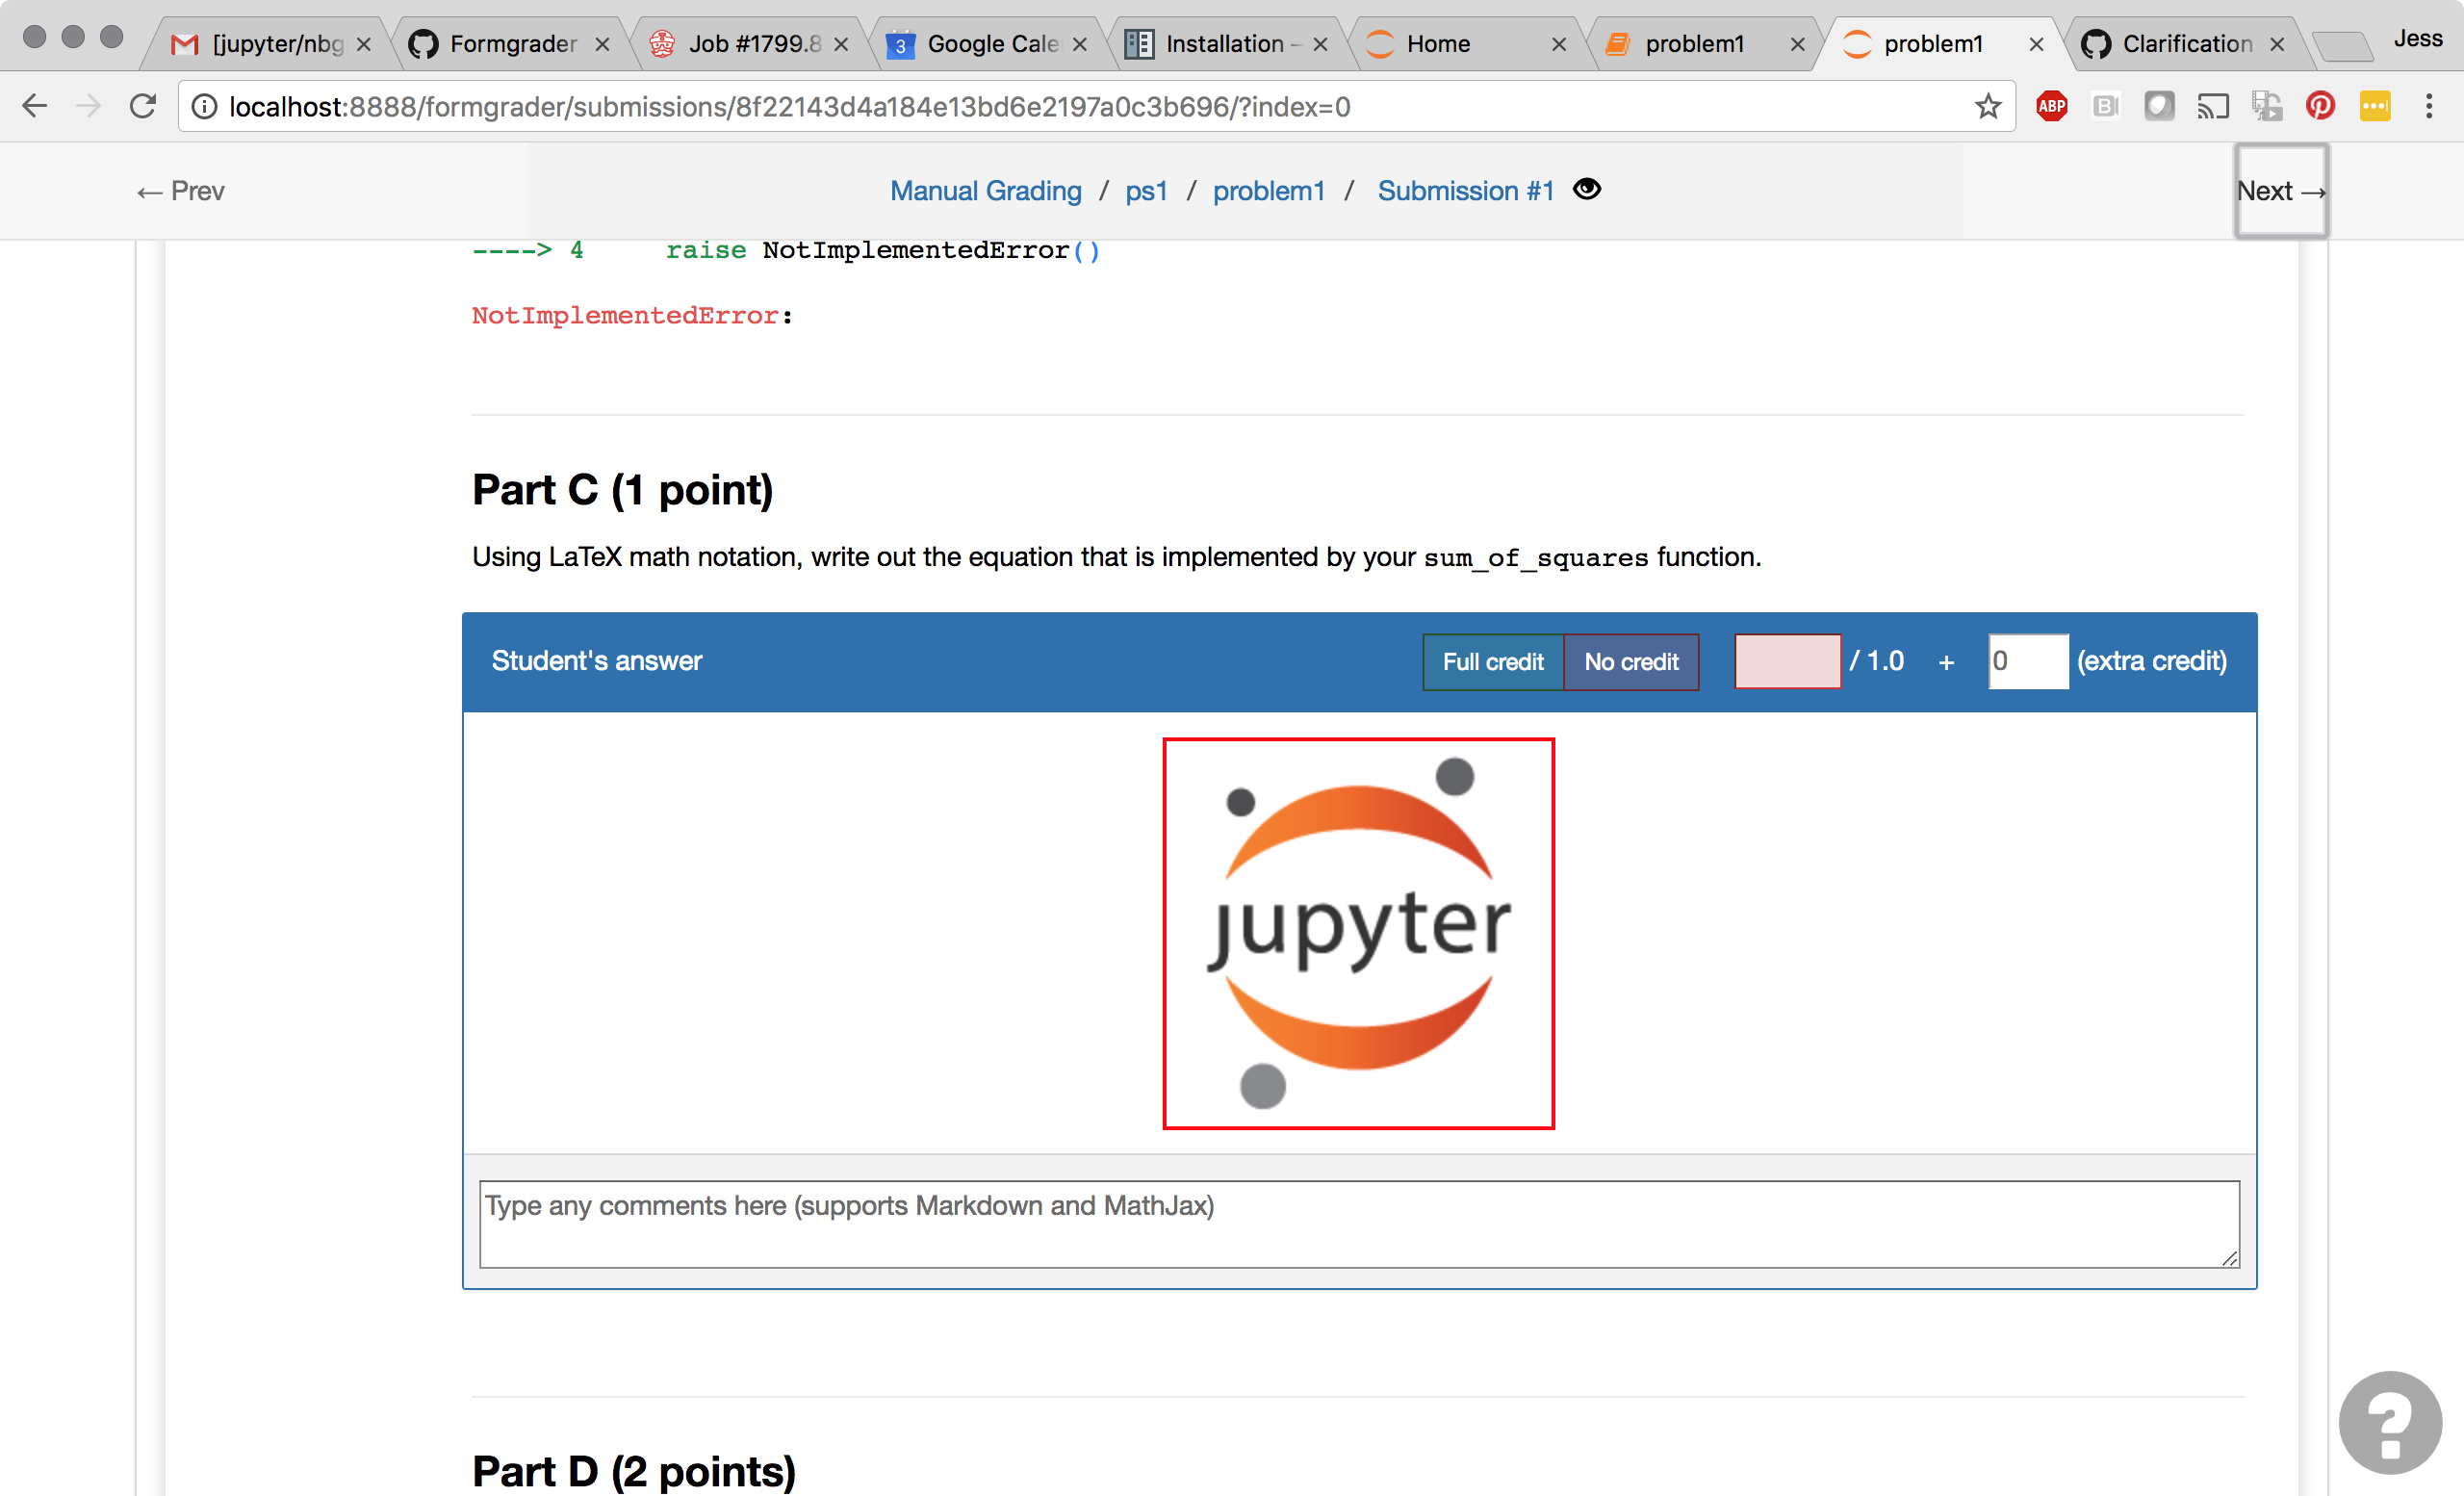Click the yellow extension icon in toolbar

coord(2375,106)
